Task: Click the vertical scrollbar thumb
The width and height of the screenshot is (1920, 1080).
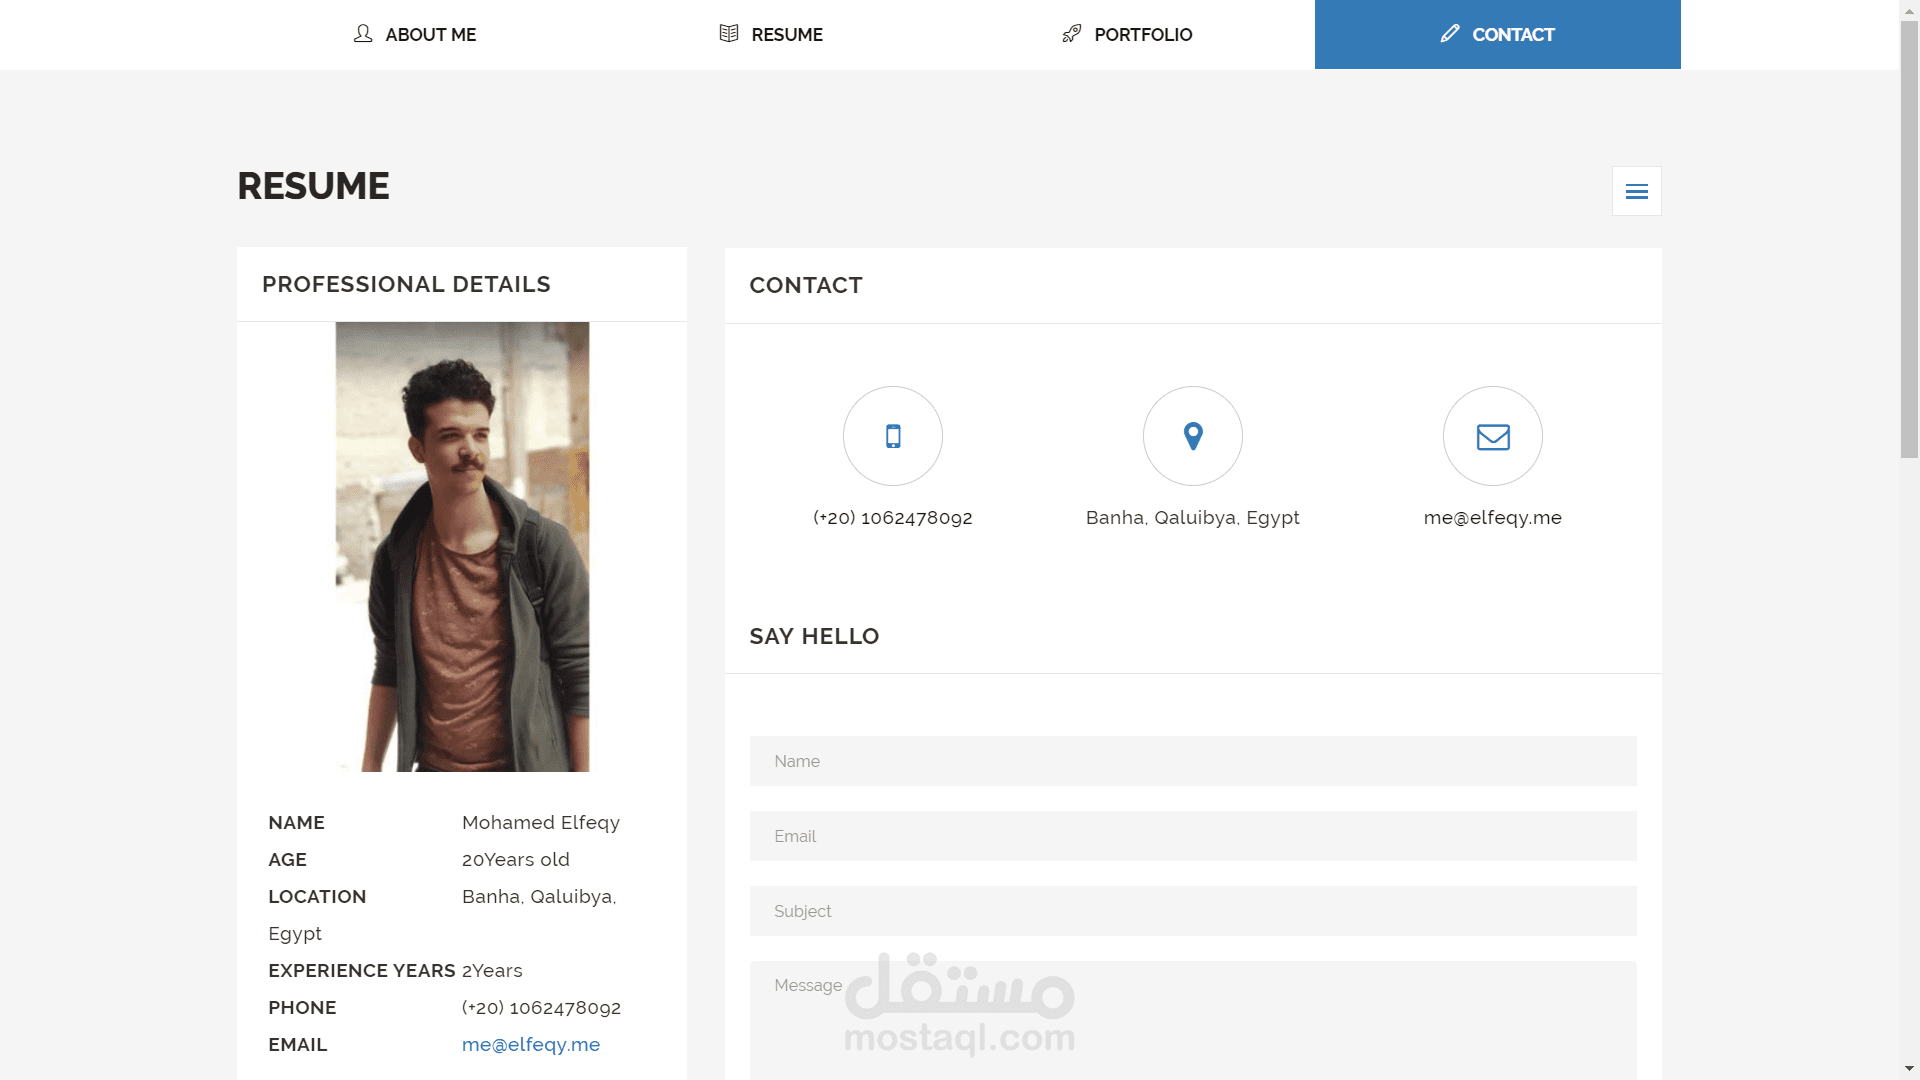Action: point(1909,240)
